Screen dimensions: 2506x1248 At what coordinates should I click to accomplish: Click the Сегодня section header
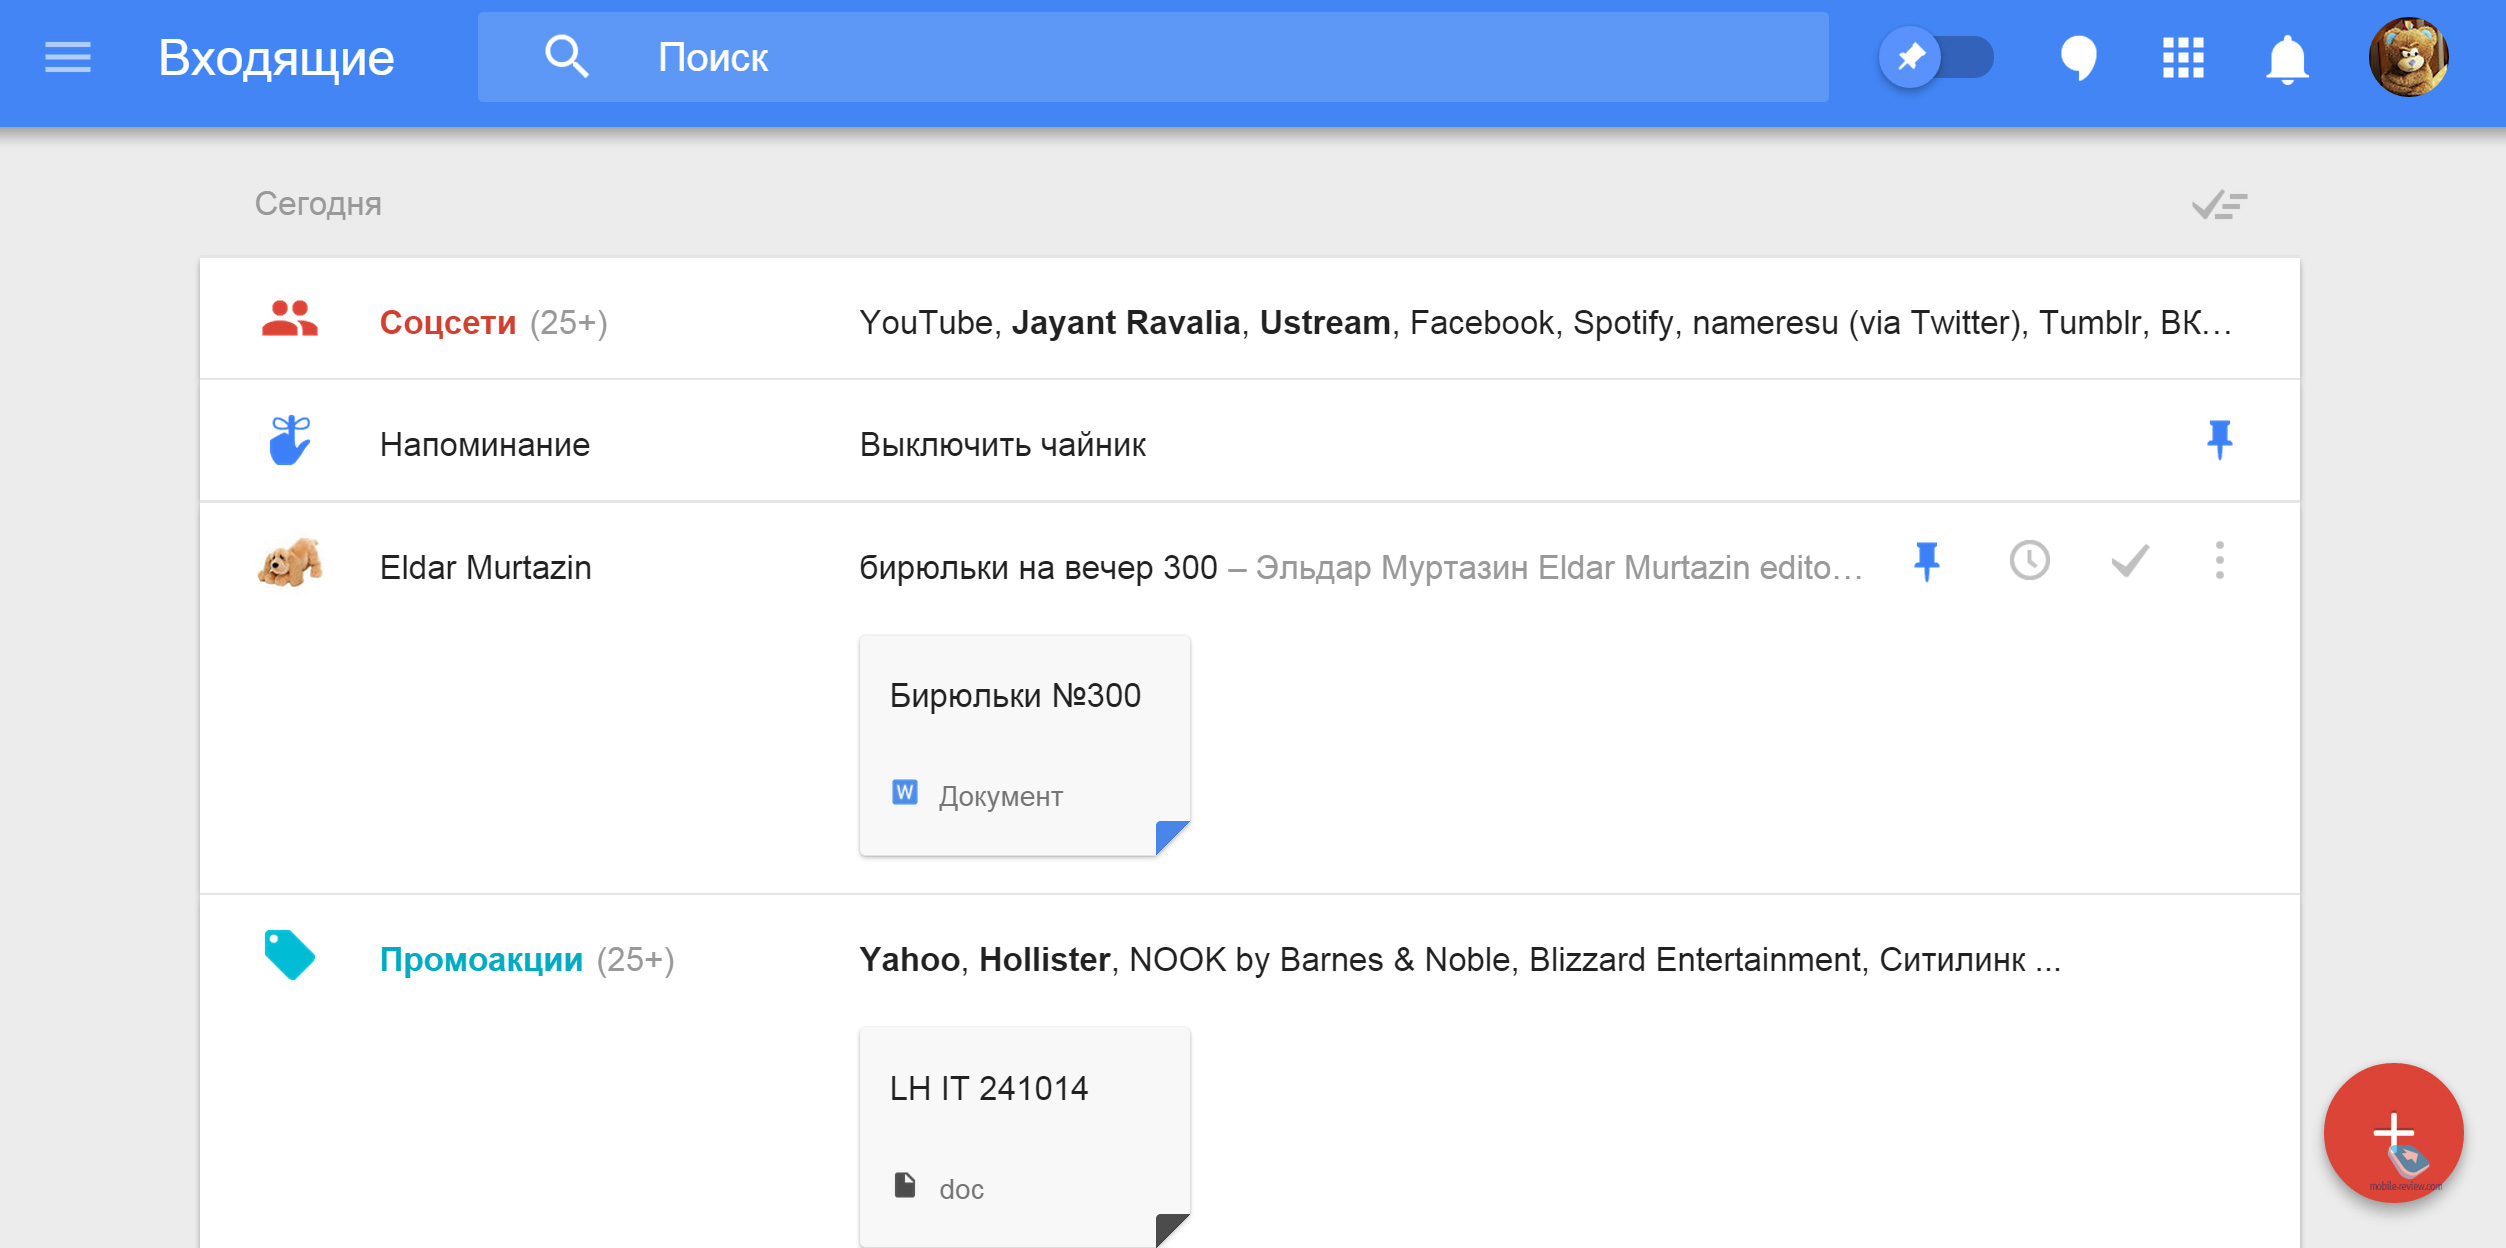(318, 204)
